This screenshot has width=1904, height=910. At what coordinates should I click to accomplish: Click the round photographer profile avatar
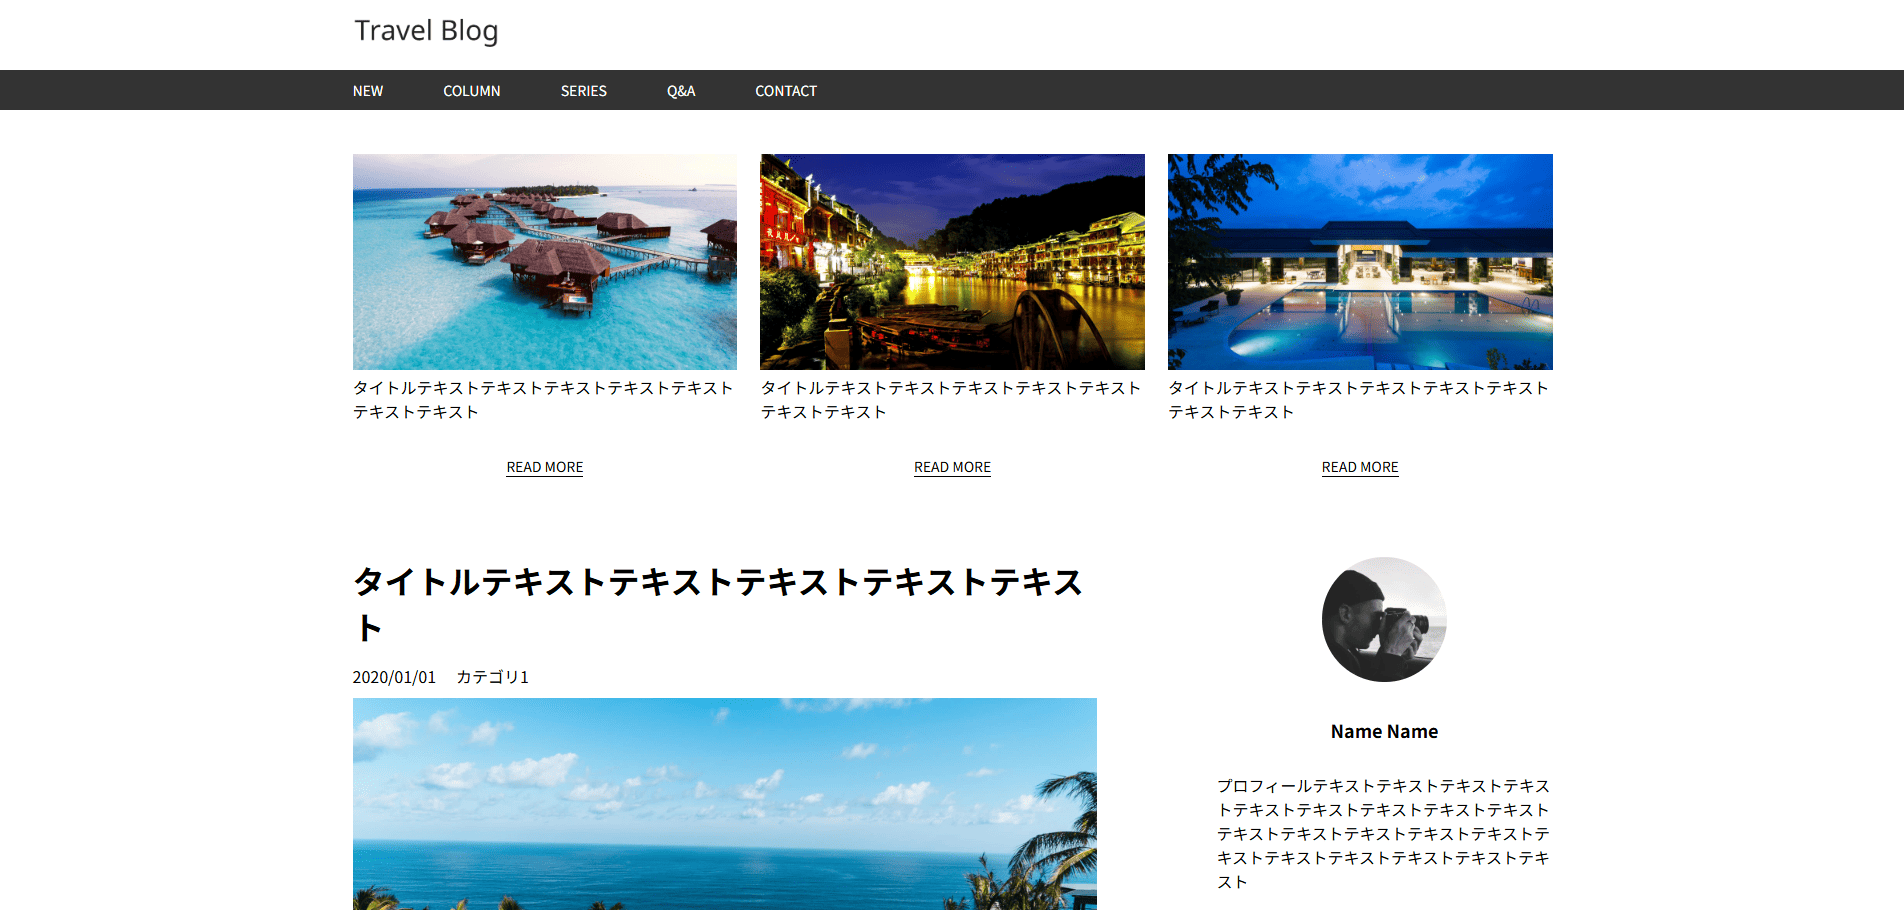[x=1384, y=619]
